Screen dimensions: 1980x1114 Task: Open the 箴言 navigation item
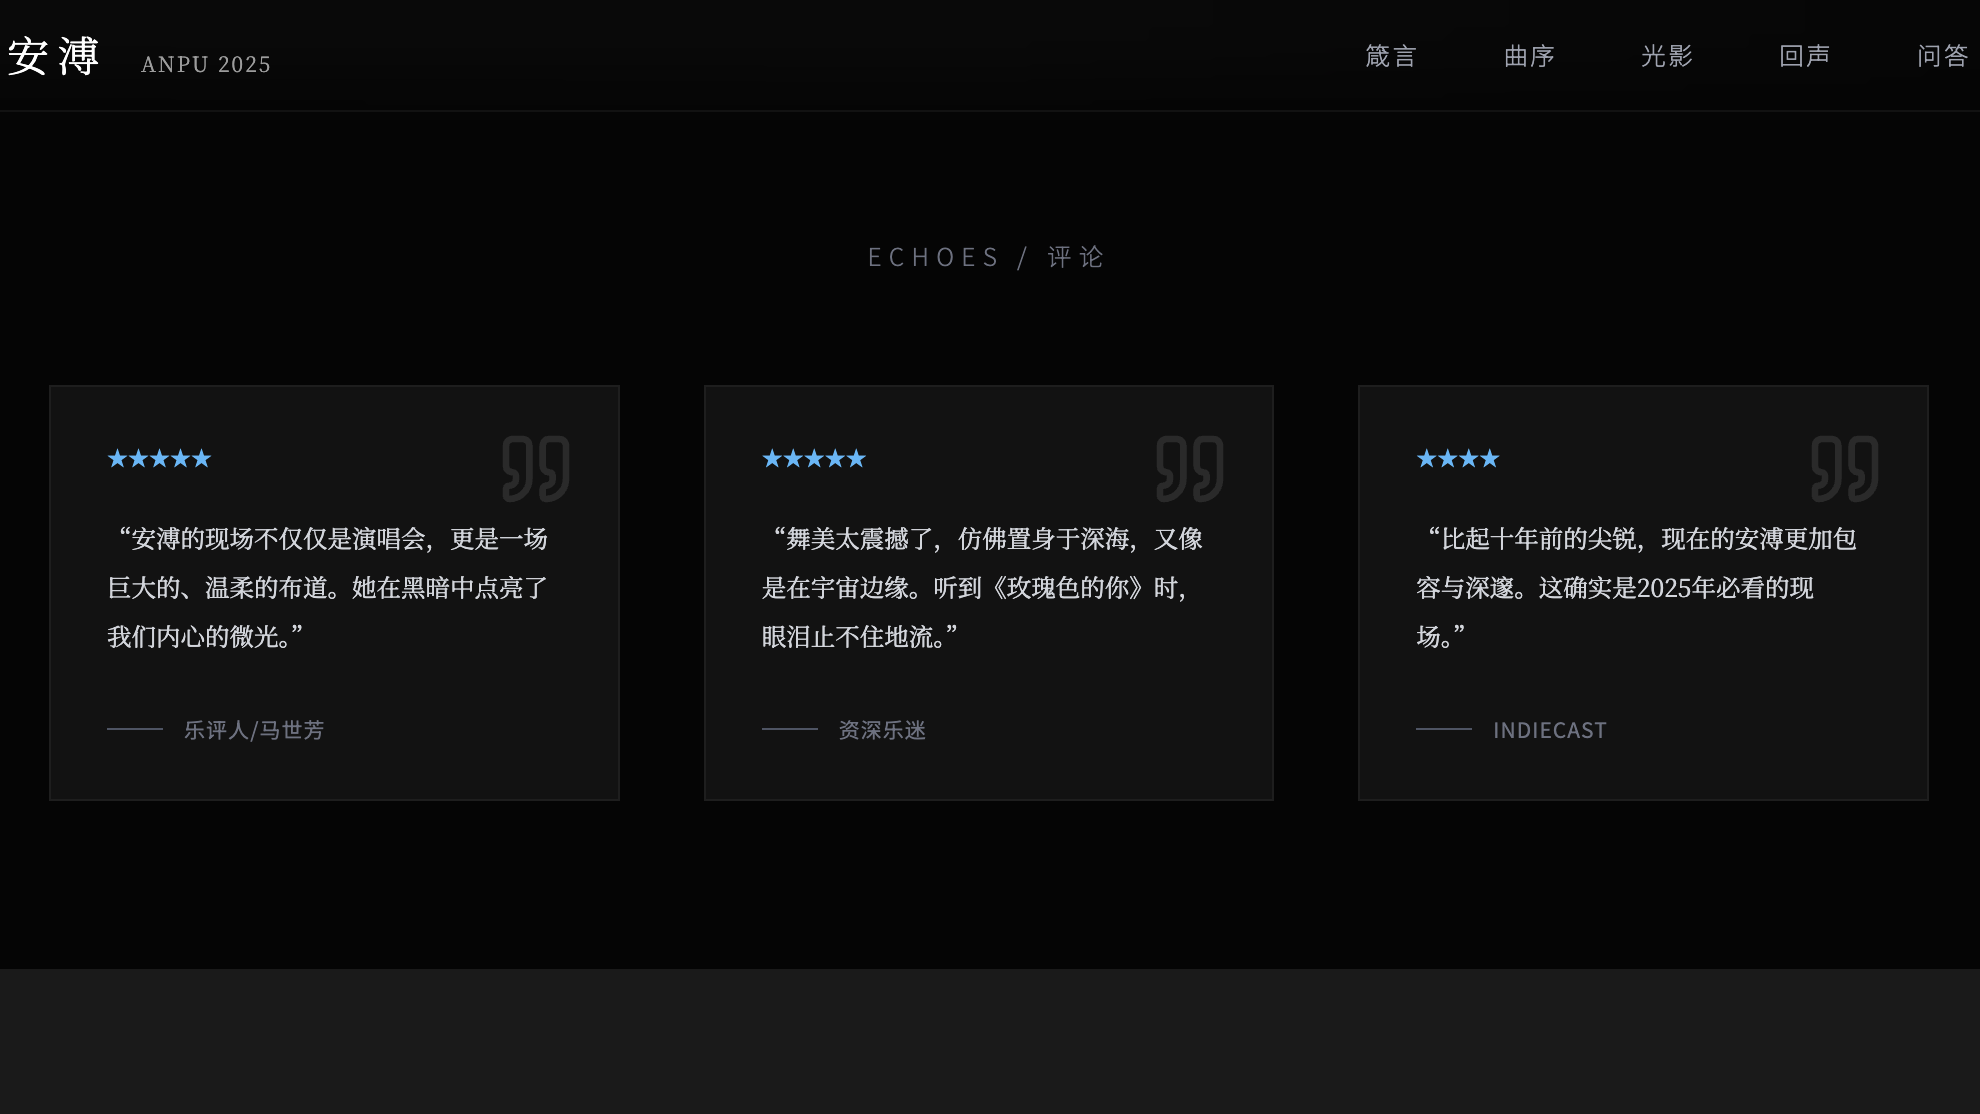(1391, 56)
